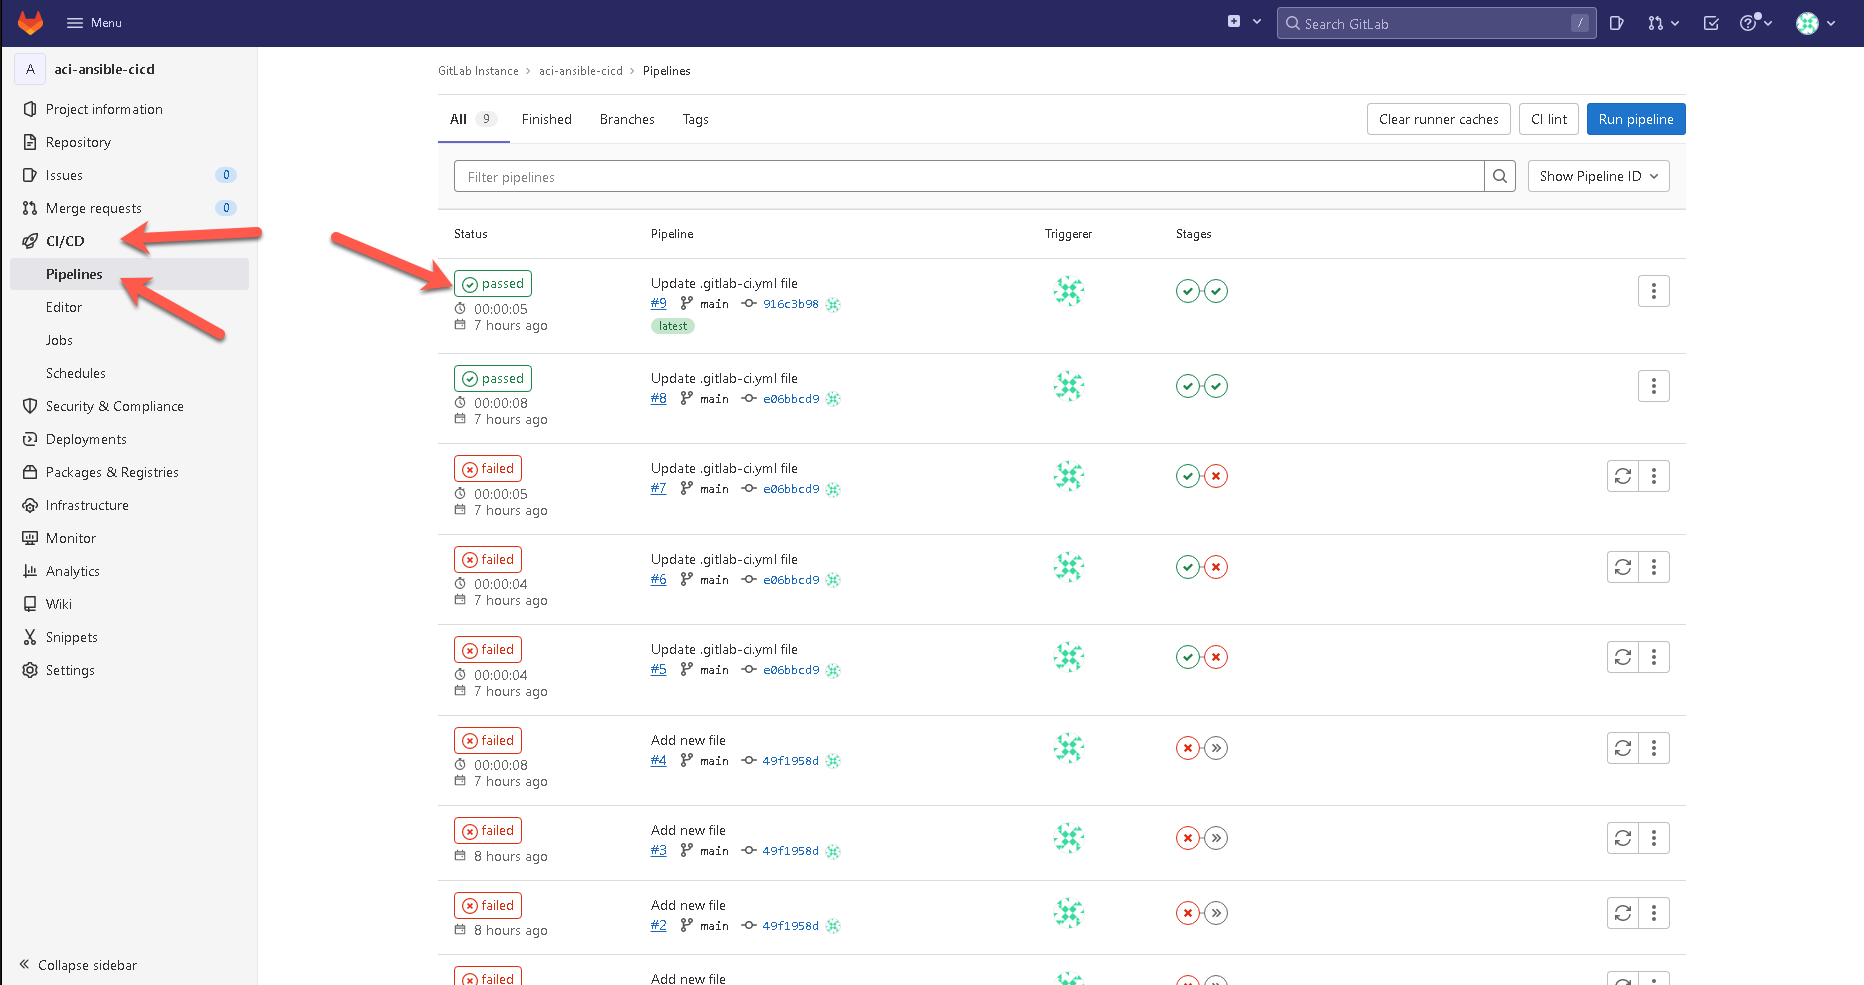This screenshot has width=1864, height=985.
Task: Switch to the Branches tab
Action: click(x=627, y=119)
